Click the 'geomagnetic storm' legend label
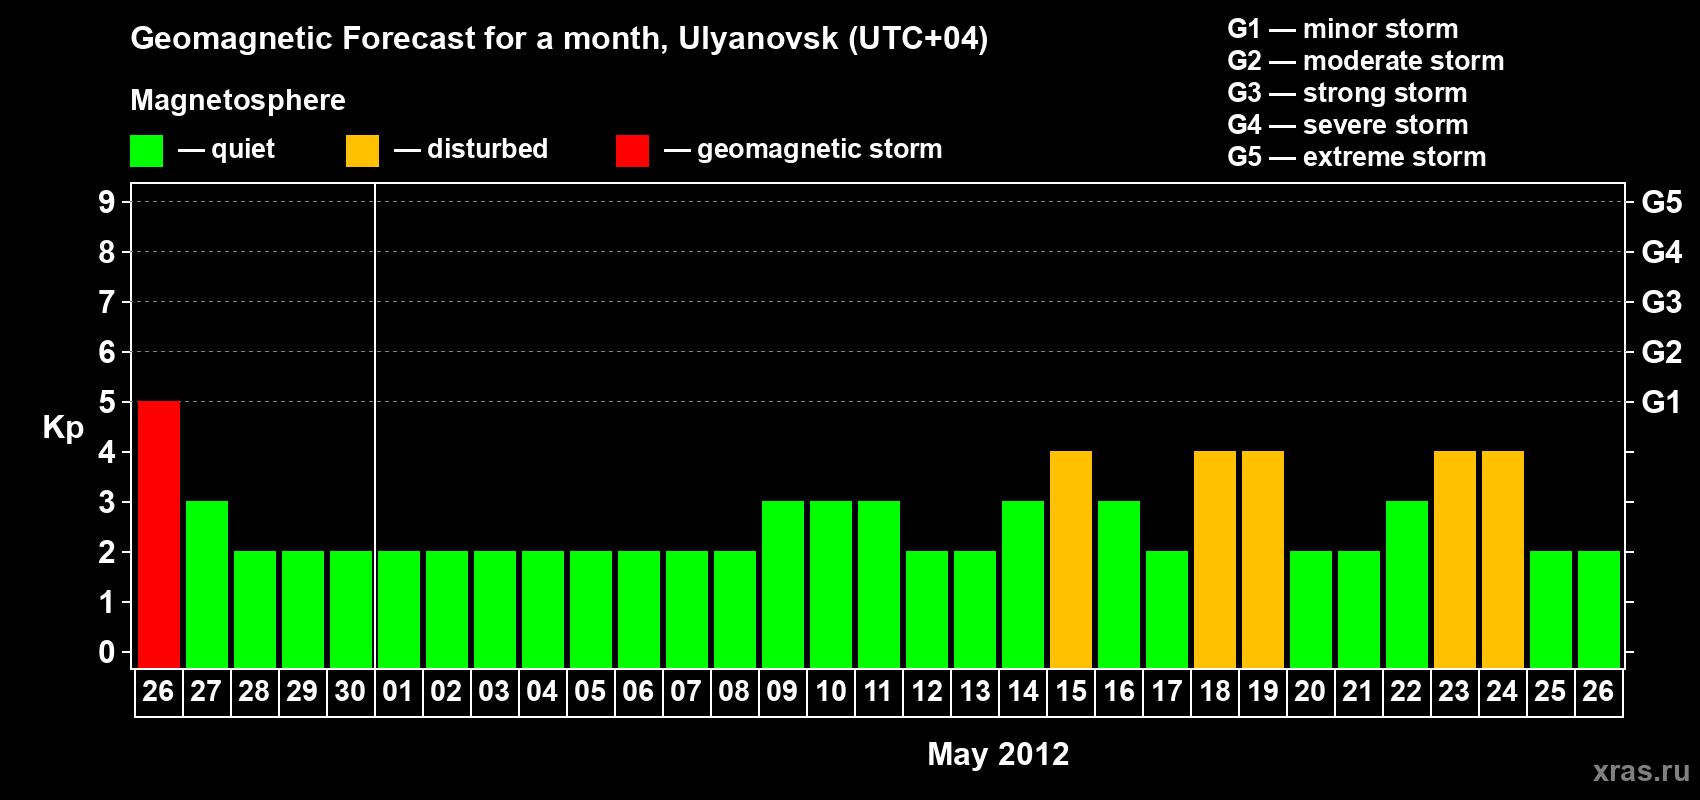The width and height of the screenshot is (1700, 800). (x=819, y=150)
